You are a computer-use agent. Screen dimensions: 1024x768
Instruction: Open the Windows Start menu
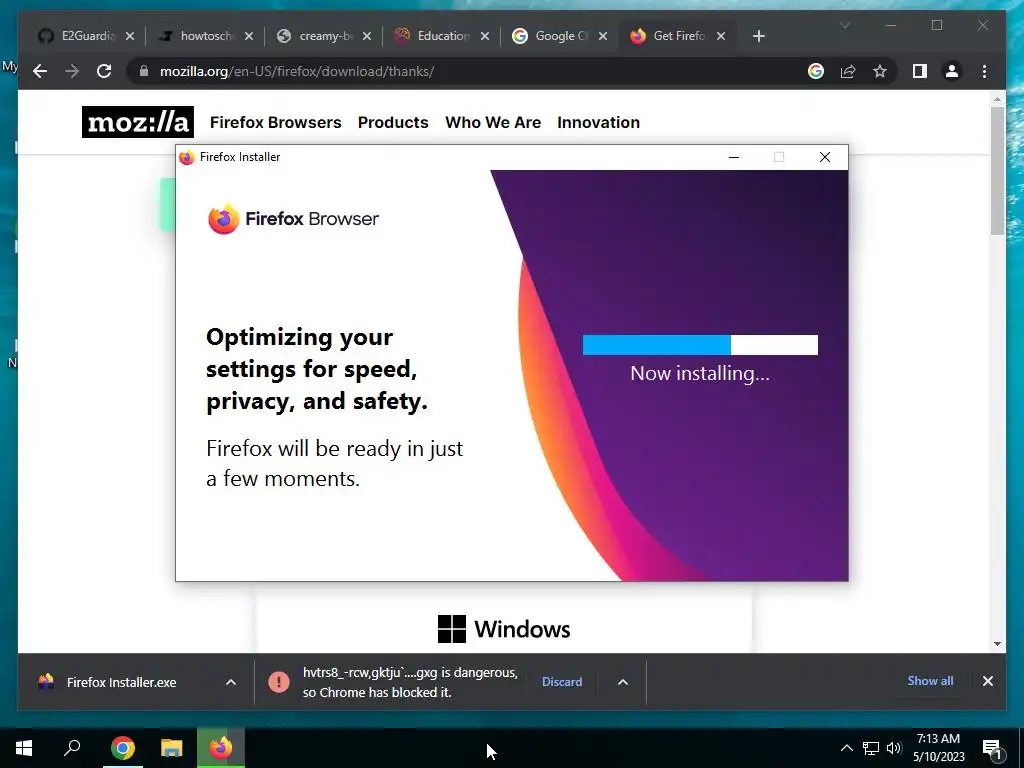(24, 748)
